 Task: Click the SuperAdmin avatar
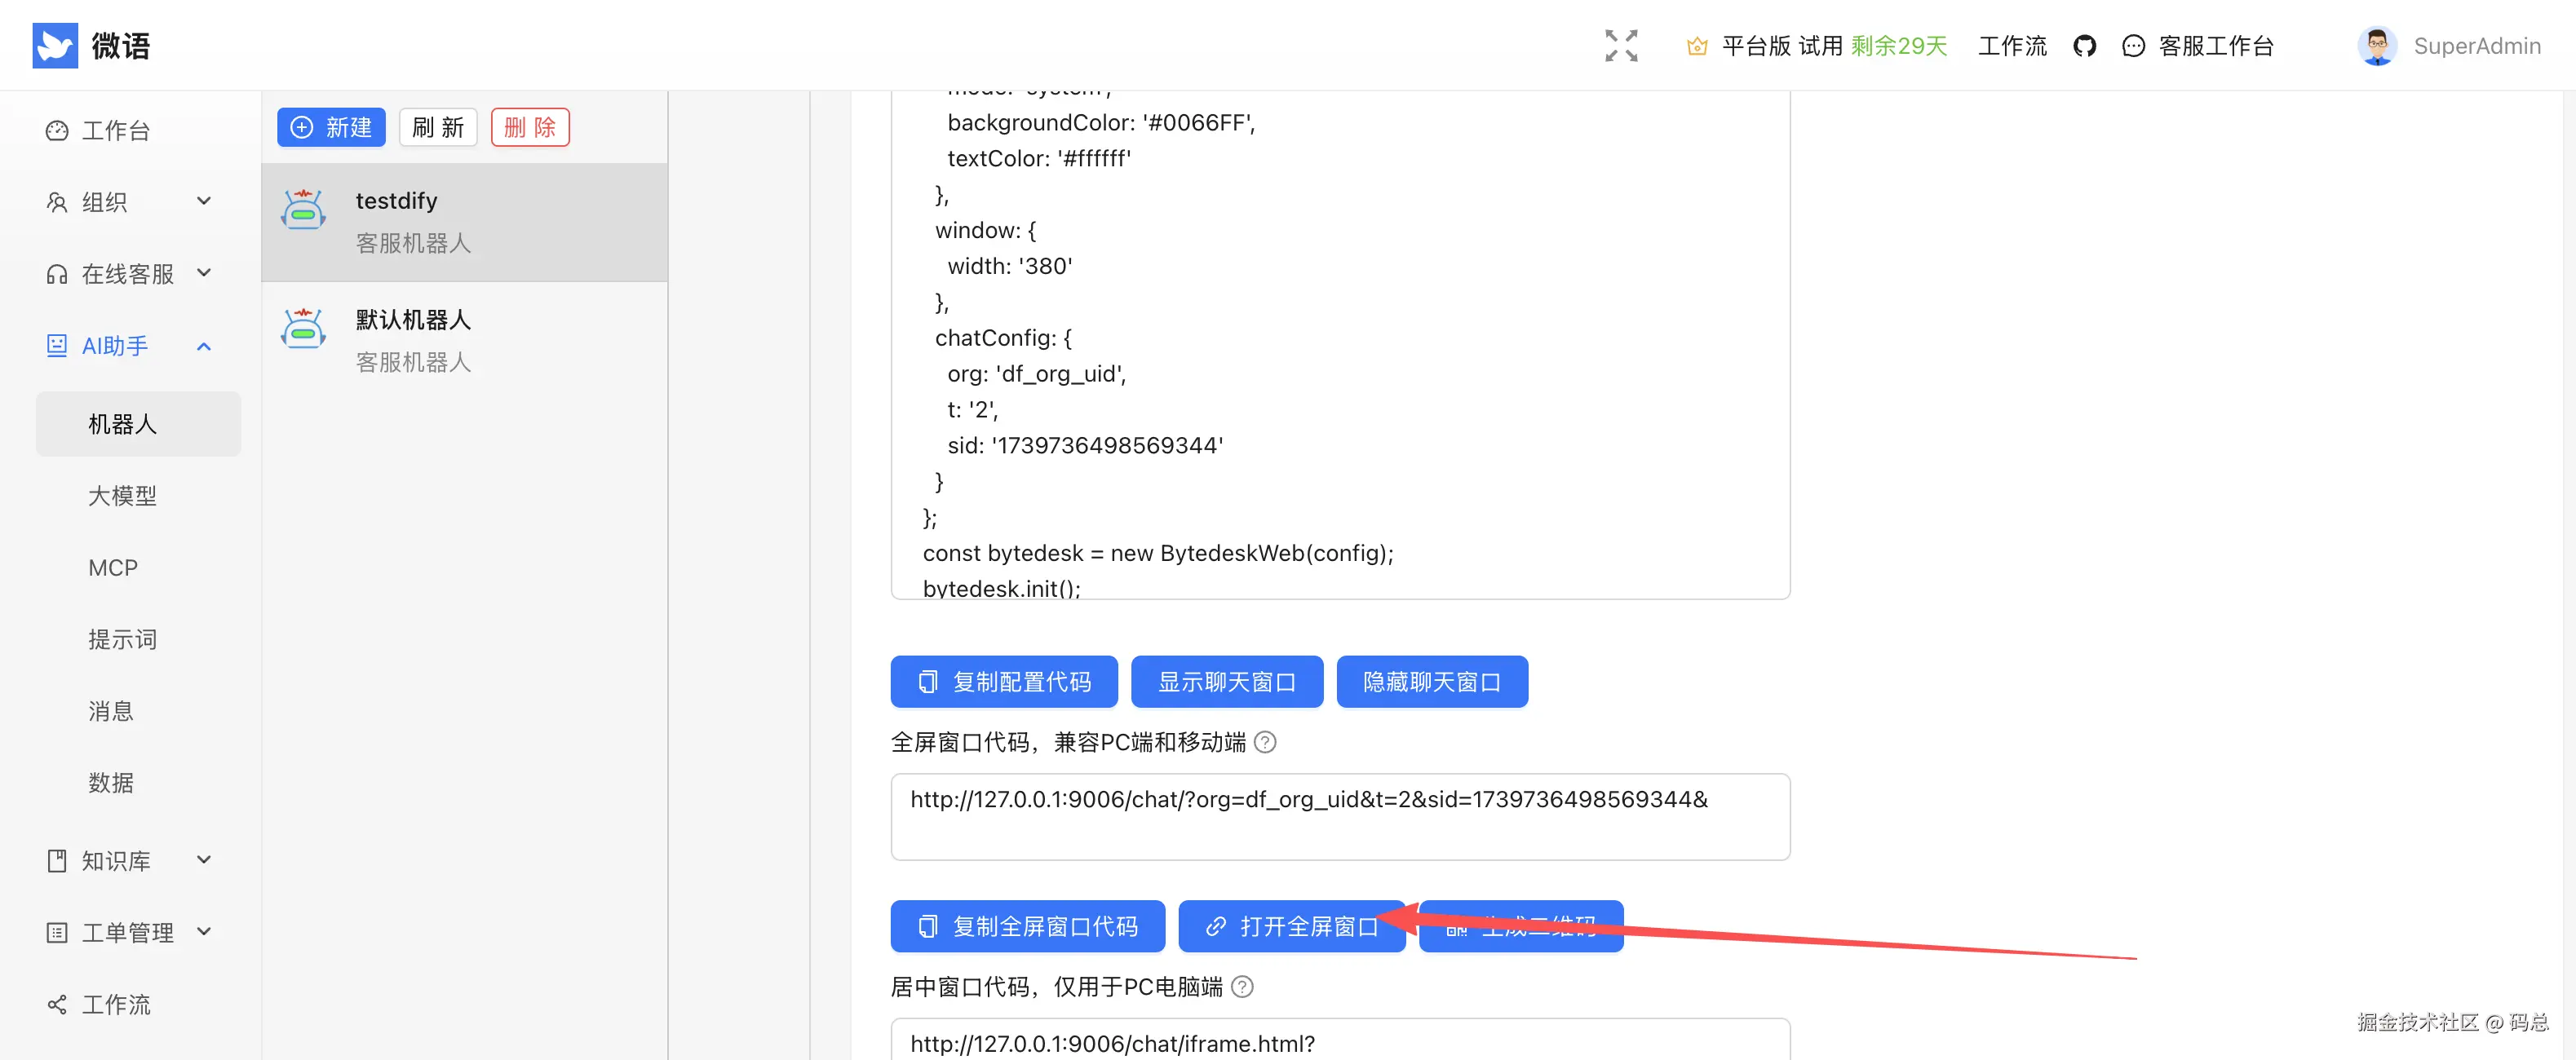point(2377,45)
